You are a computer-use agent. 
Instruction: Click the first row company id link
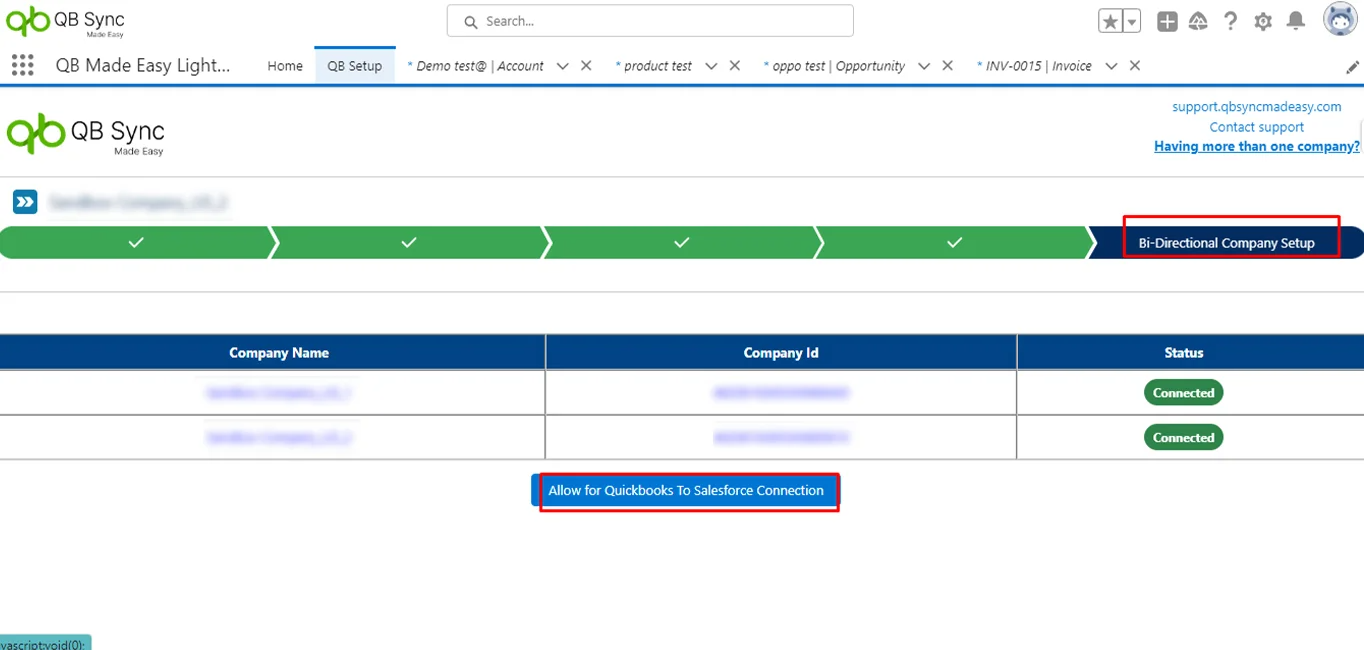point(781,393)
